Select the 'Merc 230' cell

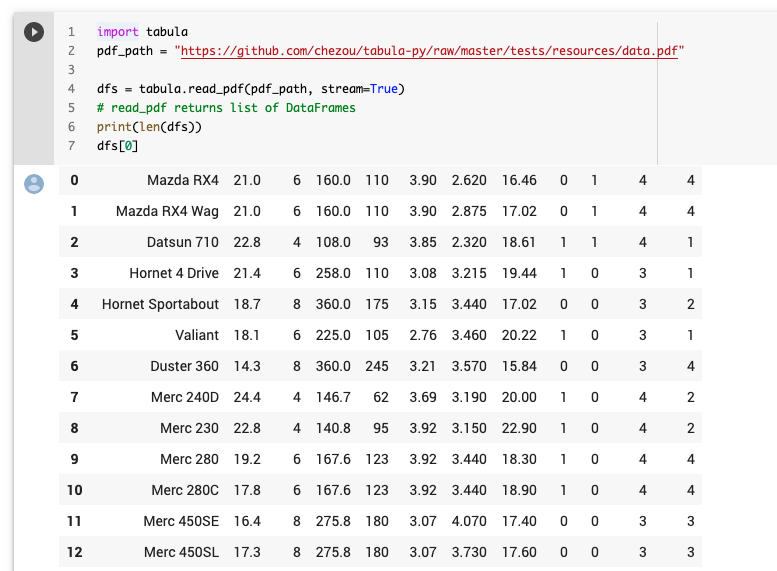[189, 428]
